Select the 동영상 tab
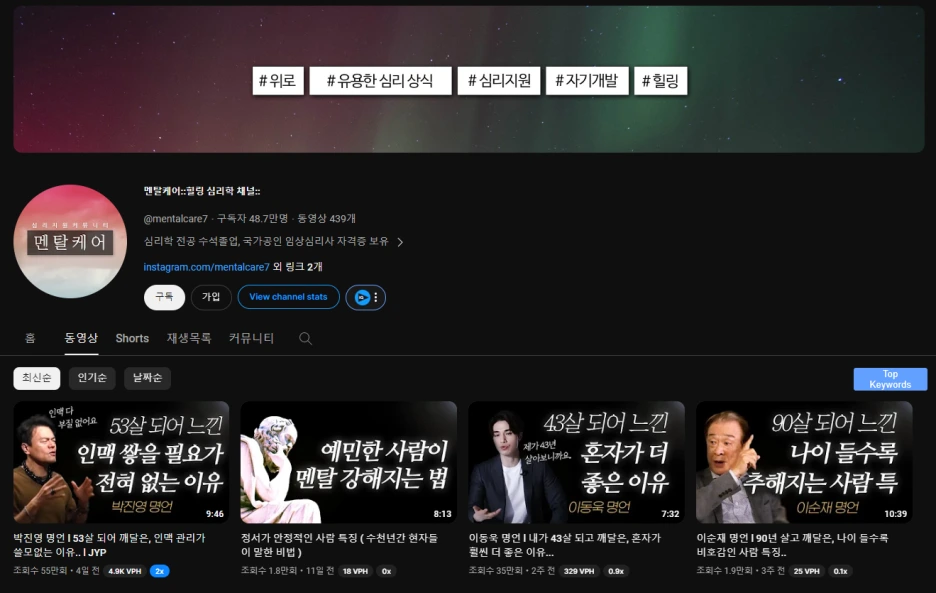 (81, 338)
